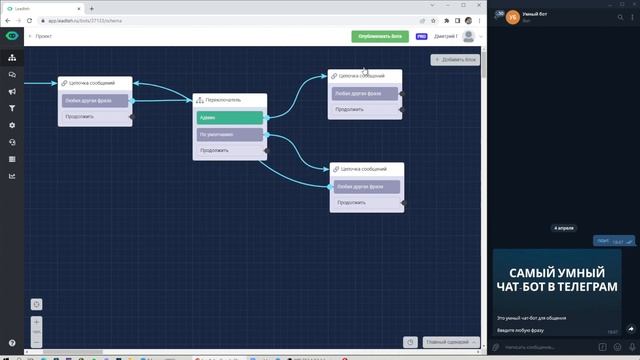Click Продолжить row in upper right block
640x360 pixels.
pyautogui.click(x=365, y=109)
